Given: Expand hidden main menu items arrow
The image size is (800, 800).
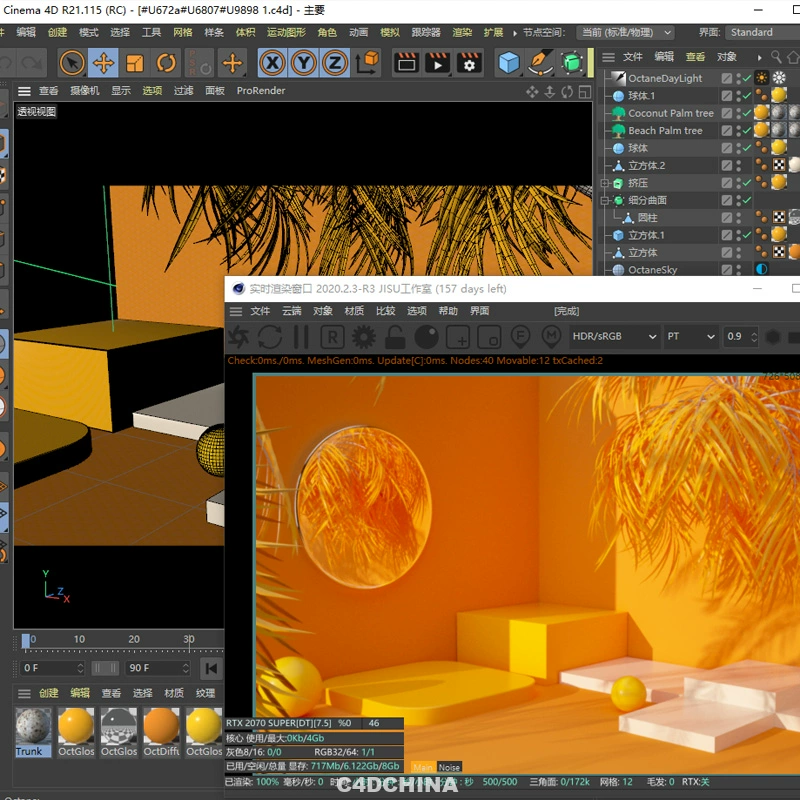Looking at the screenshot, I should click(515, 33).
